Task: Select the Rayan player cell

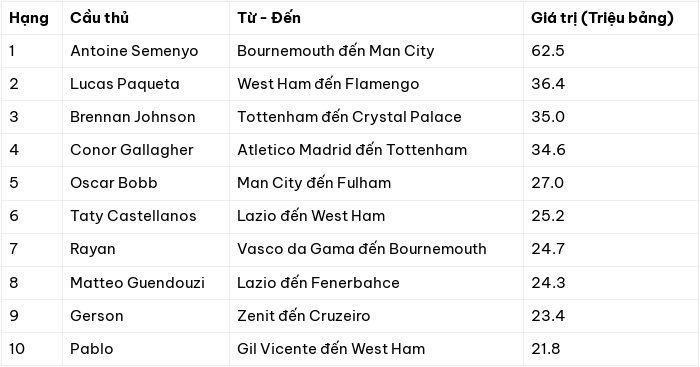Action: (146, 249)
